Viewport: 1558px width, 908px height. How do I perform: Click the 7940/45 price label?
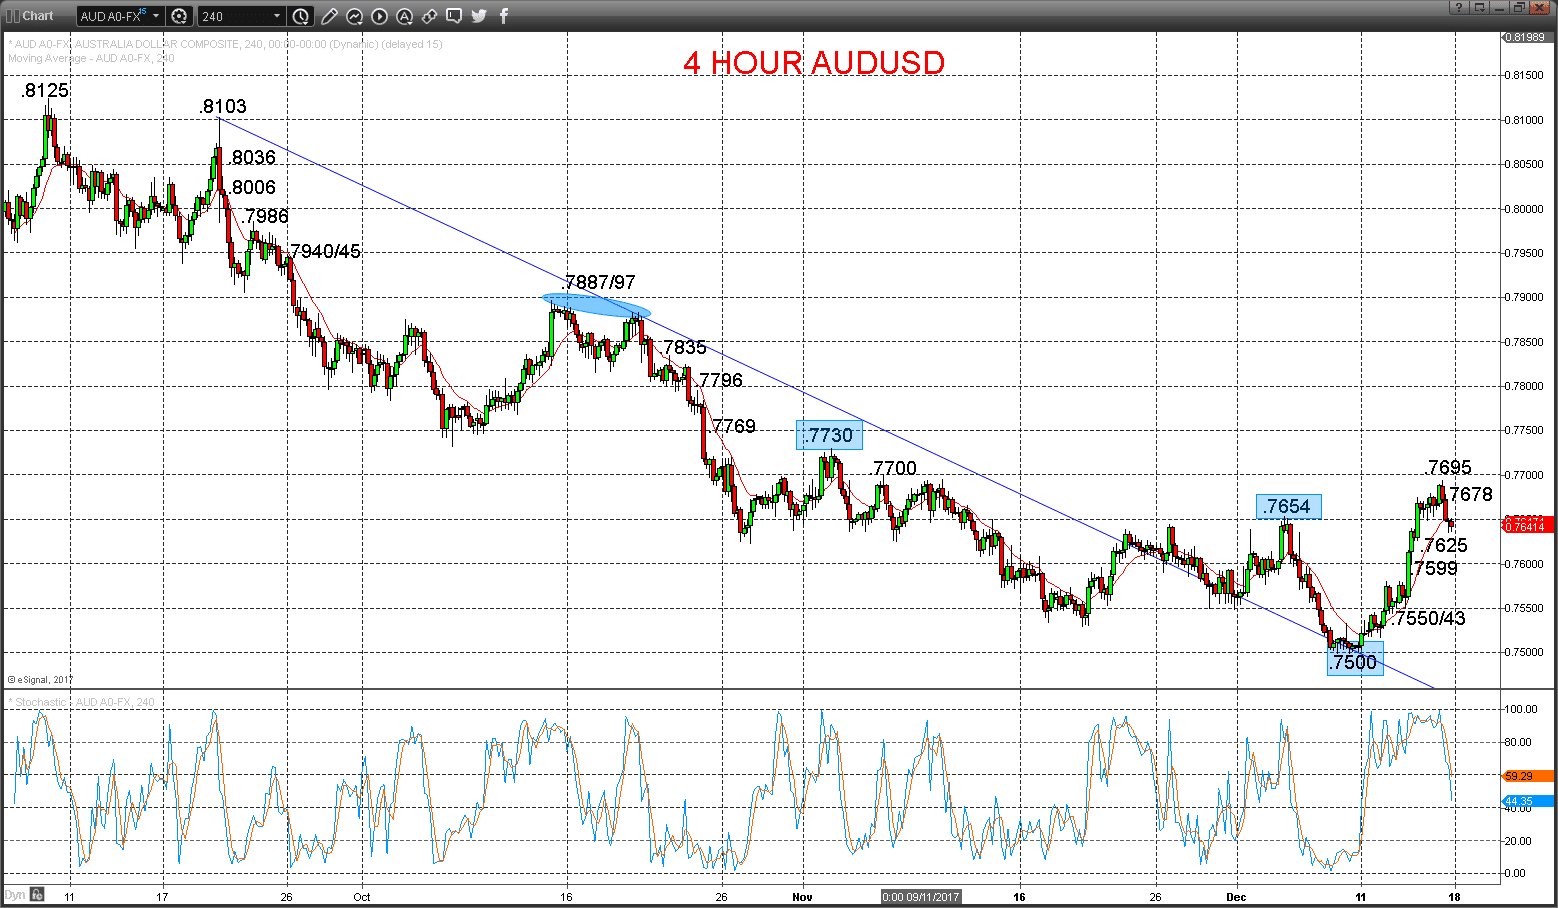coord(325,251)
